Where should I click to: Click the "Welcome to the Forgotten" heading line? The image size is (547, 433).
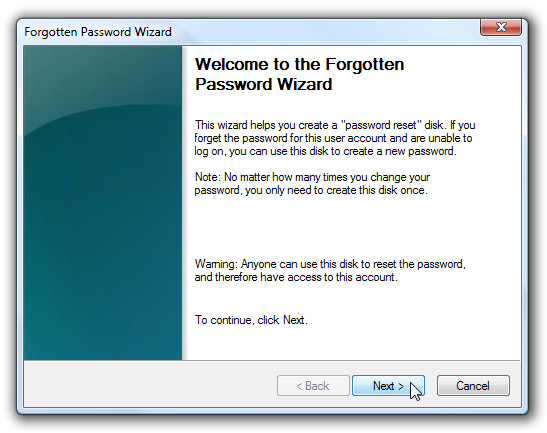coord(299,64)
